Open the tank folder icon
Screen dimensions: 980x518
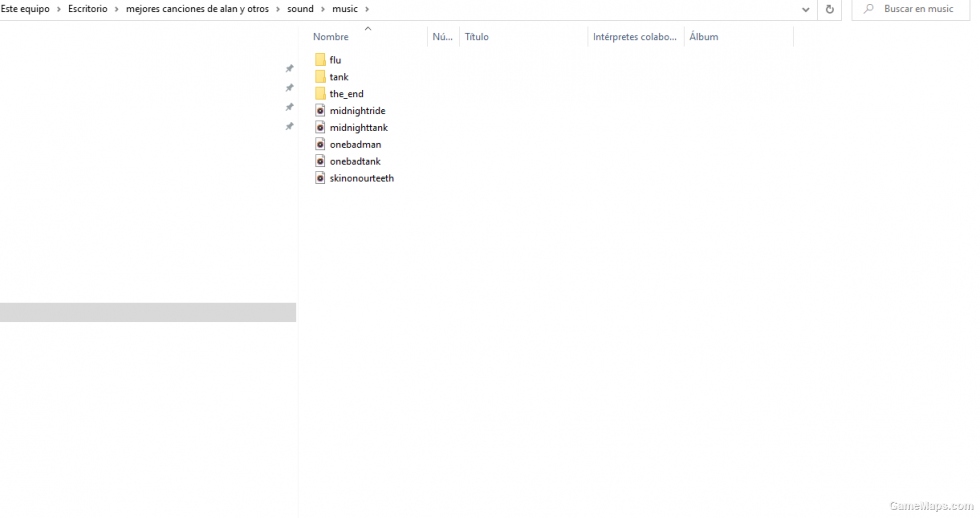[x=320, y=77]
